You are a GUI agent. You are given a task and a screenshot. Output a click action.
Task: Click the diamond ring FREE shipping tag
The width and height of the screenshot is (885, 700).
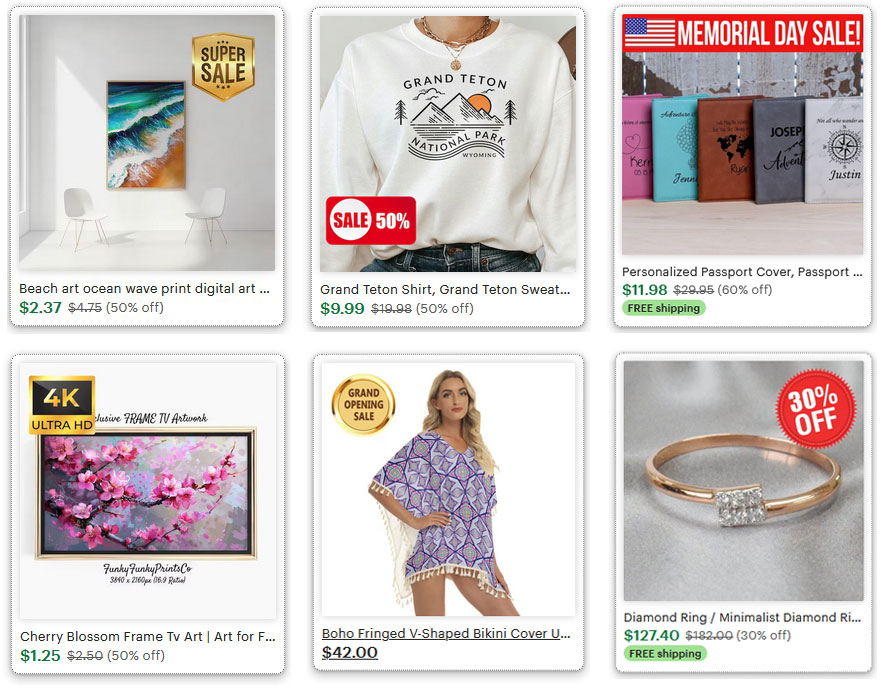coord(665,654)
